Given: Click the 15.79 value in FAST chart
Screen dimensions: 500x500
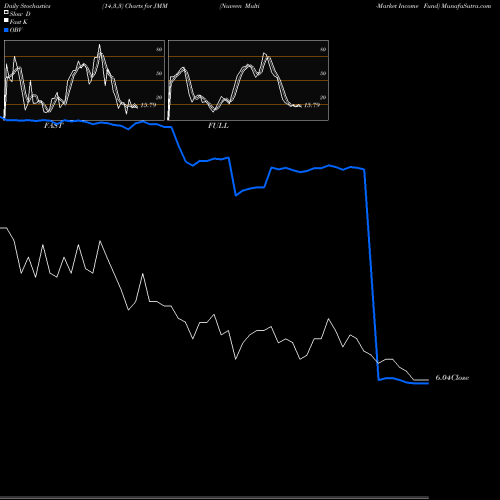Looking at the screenshot, I should click(x=148, y=105).
